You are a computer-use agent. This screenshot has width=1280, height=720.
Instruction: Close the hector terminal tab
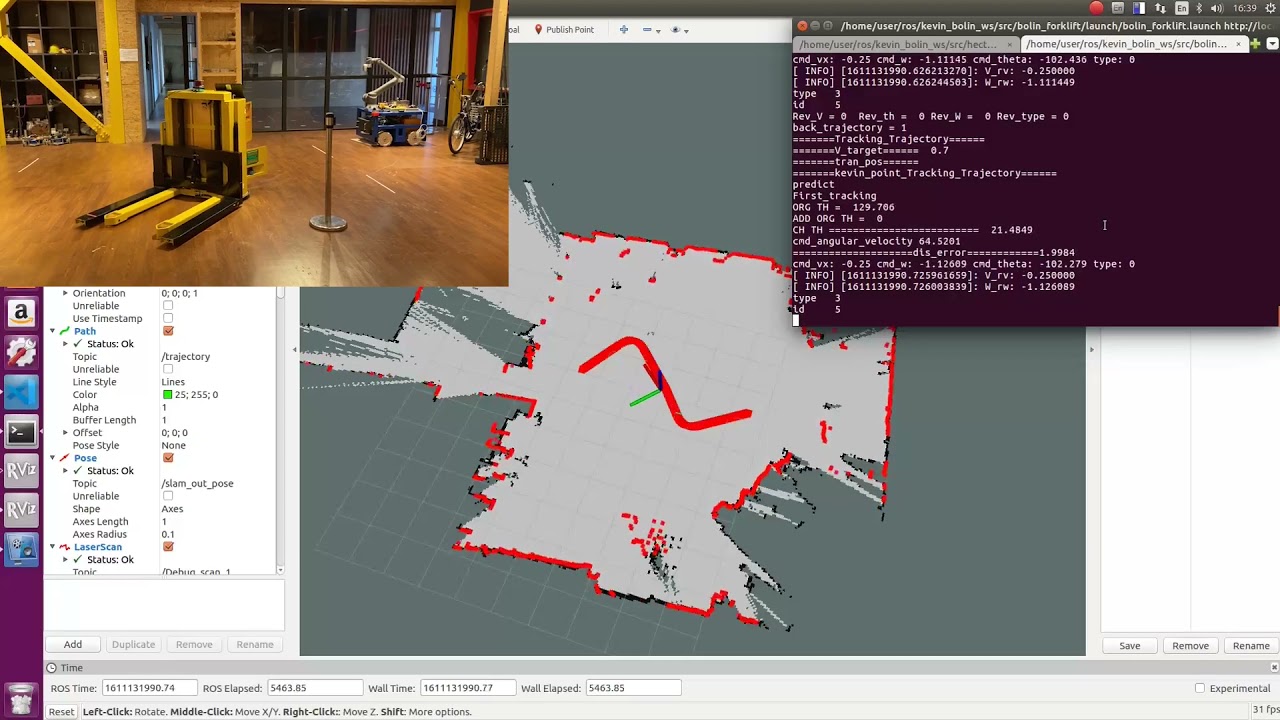click(x=1009, y=44)
